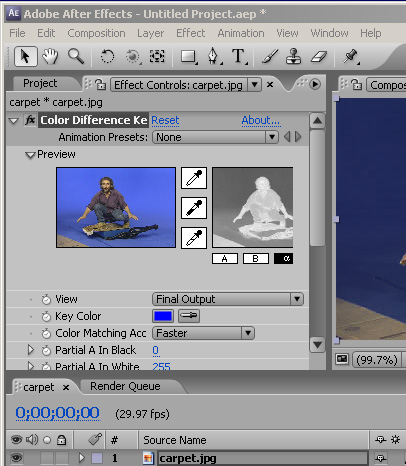Toggle stopwatch for Color Matching Accuracy

(46, 333)
